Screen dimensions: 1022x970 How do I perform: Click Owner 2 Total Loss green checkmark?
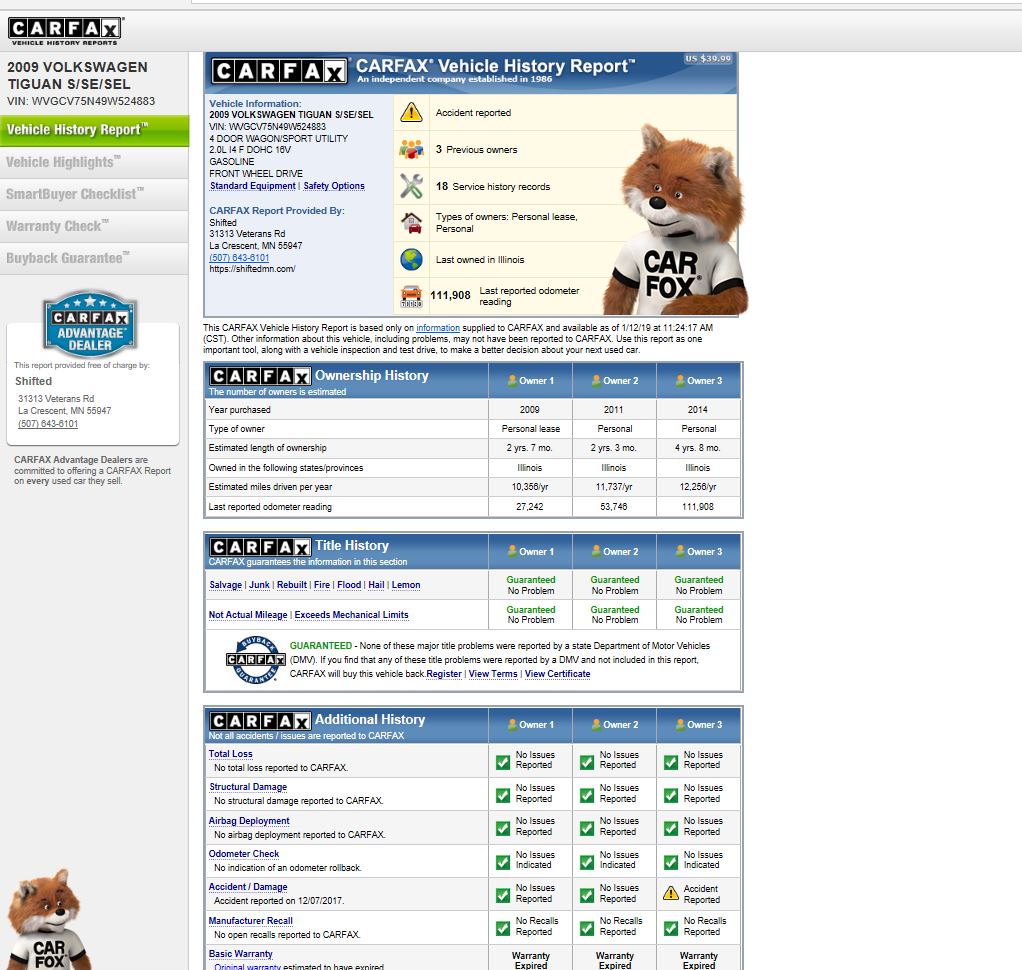coord(587,762)
